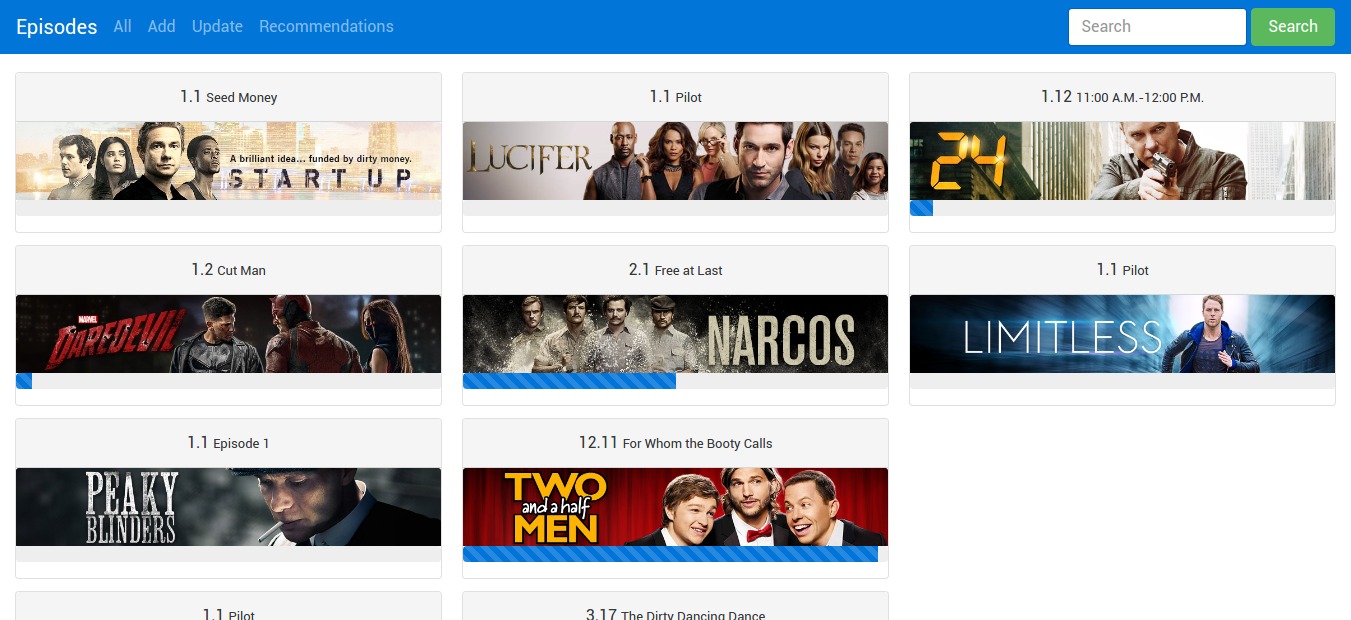Click the empty progress bar under Peaky Blinders
1351x620 pixels.
pyautogui.click(x=228, y=554)
